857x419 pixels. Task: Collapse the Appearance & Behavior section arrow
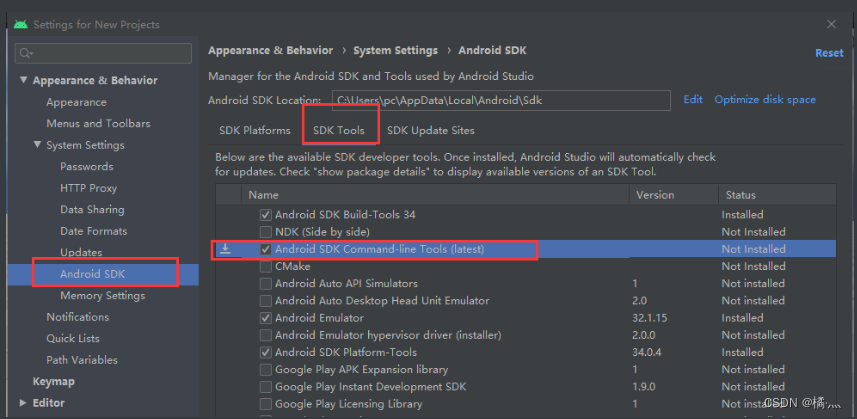click(24, 80)
